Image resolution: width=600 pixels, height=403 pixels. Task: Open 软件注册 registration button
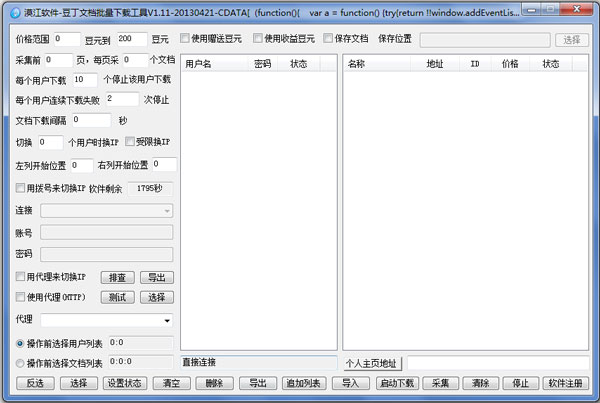click(x=566, y=383)
